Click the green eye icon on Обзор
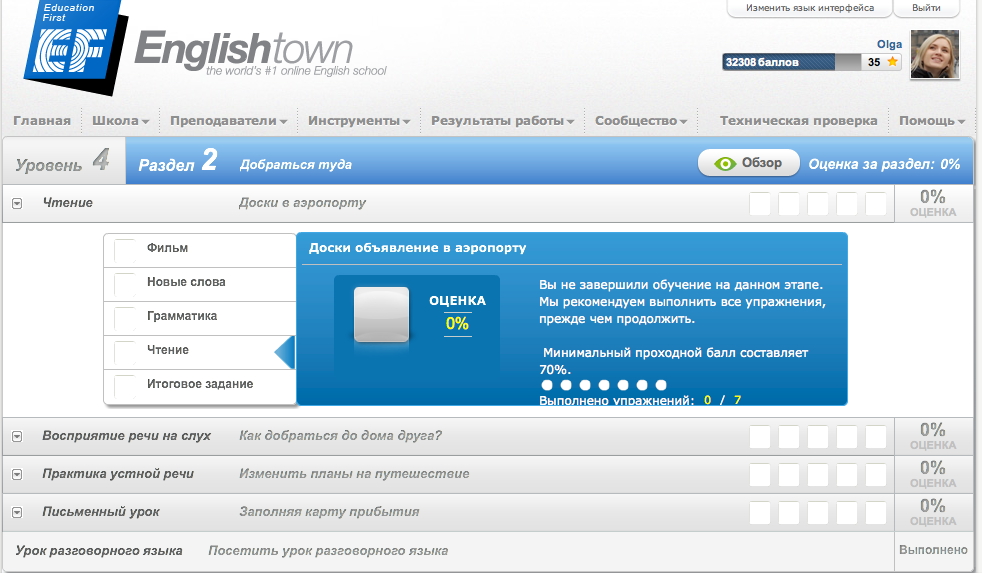Viewport: 982px width, 573px height. 725,163
